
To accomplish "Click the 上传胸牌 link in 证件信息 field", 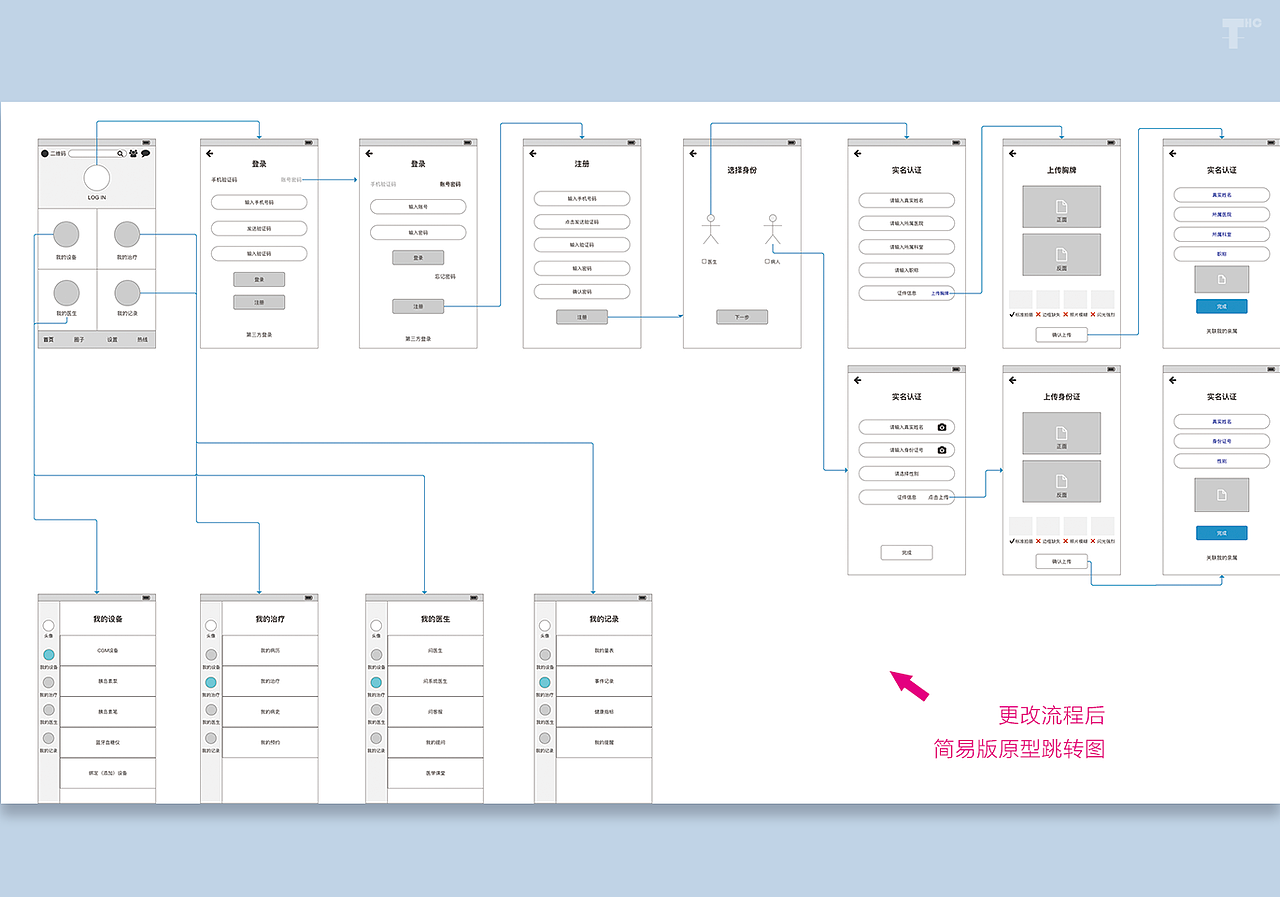I will (x=941, y=293).
